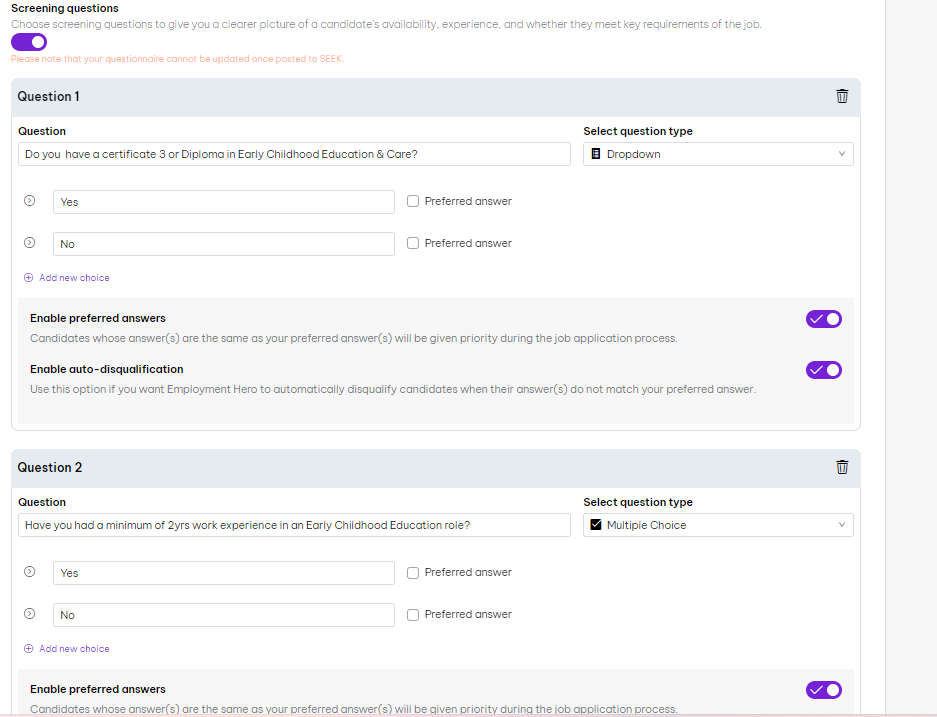Check preferred answer for 'No' in Question 1

[413, 243]
